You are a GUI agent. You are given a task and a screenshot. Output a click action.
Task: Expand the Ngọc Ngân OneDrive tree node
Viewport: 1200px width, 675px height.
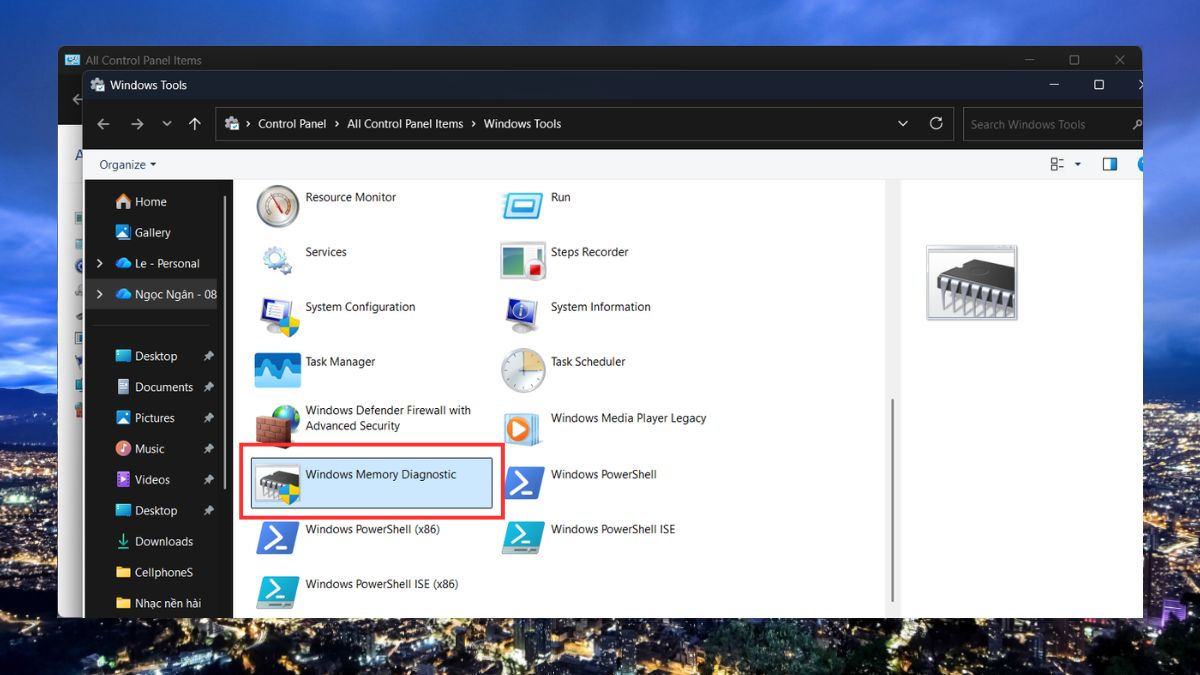tap(99, 295)
